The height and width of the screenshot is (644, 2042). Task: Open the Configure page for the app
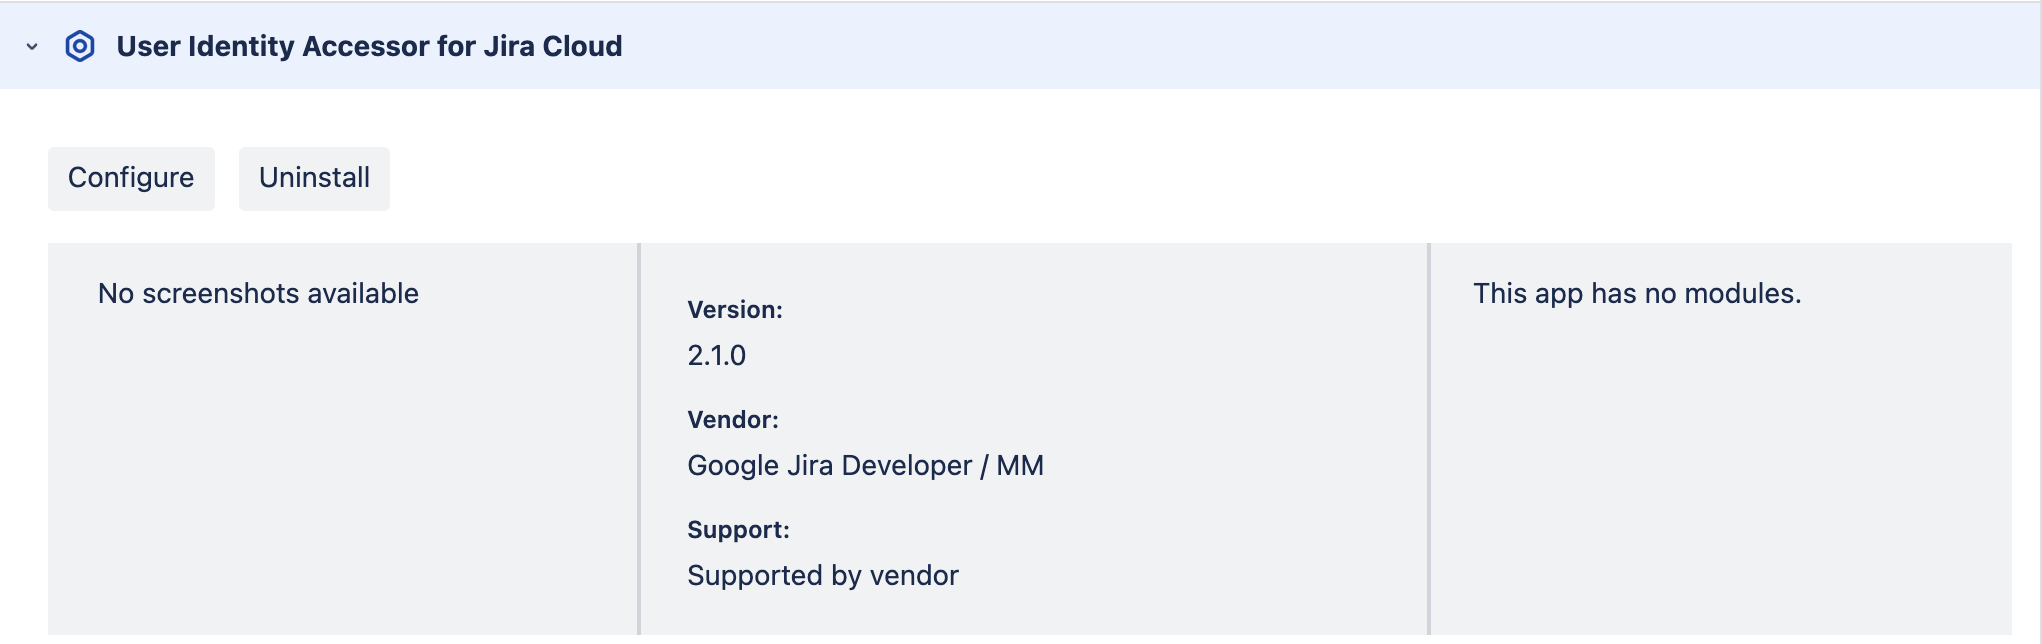click(130, 177)
